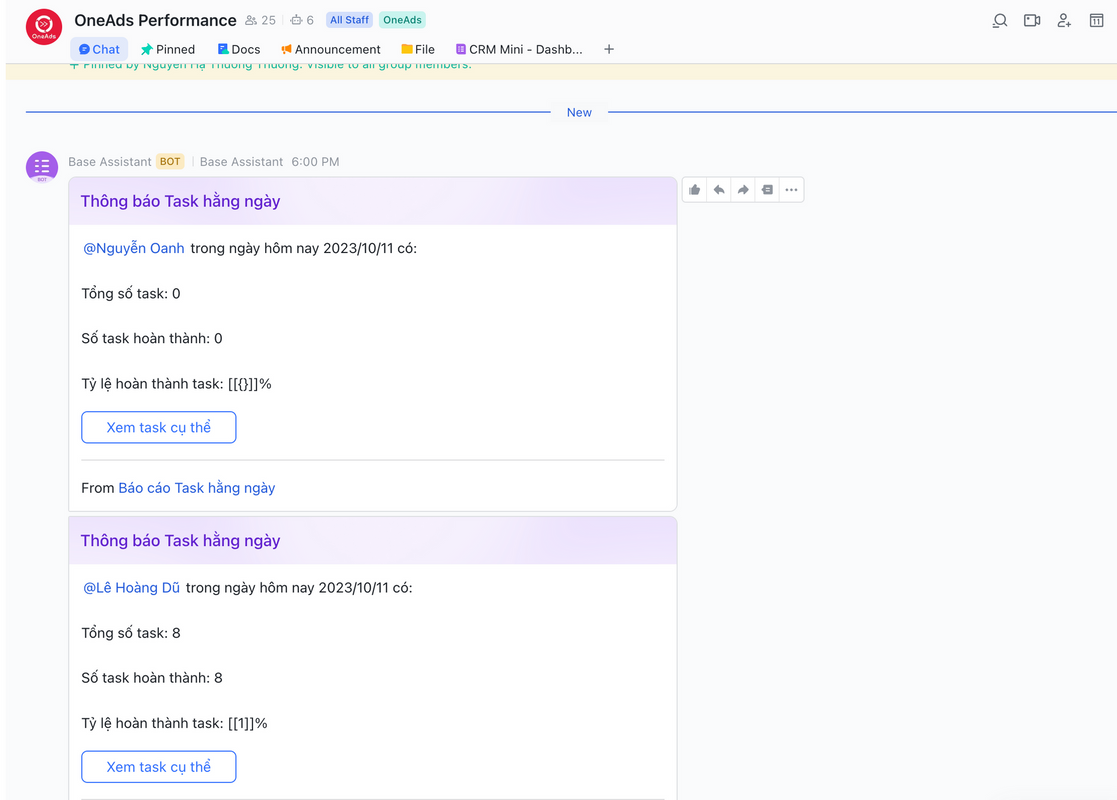Click the message action icon beside forward
The width and height of the screenshot is (1117, 800).
pos(767,189)
